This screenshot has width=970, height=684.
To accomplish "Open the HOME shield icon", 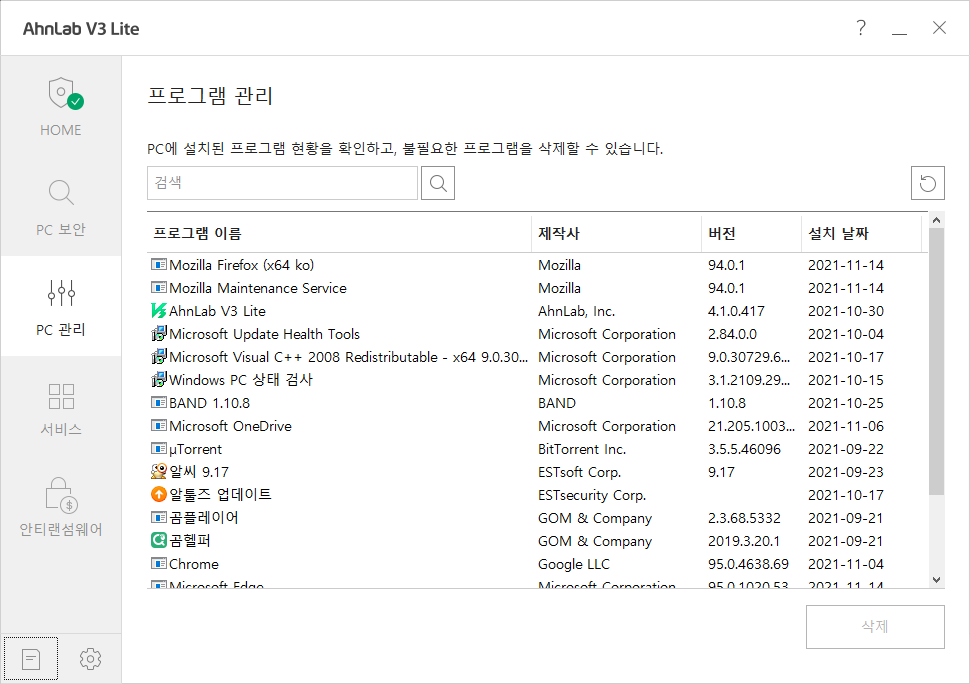I will point(66,94).
